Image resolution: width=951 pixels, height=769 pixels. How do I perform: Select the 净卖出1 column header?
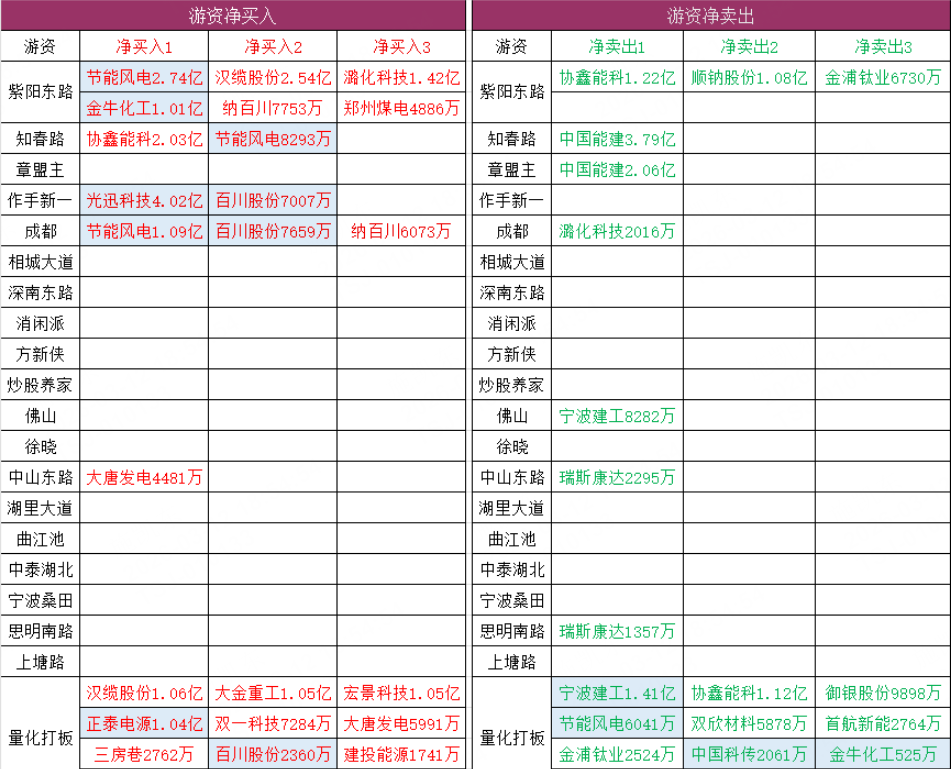[x=617, y=47]
